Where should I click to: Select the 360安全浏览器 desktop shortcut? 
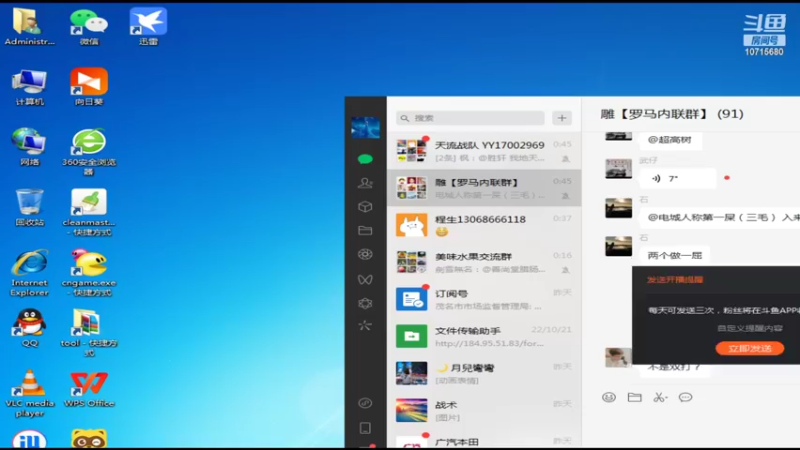pyautogui.click(x=89, y=152)
